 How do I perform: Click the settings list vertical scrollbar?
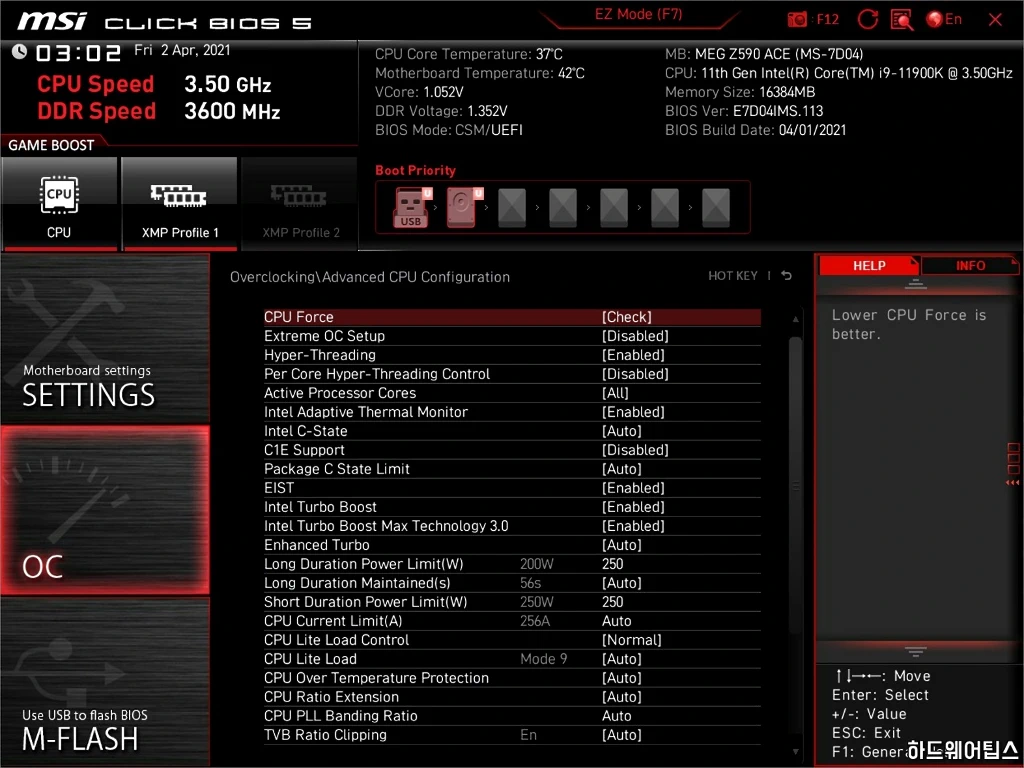point(795,480)
